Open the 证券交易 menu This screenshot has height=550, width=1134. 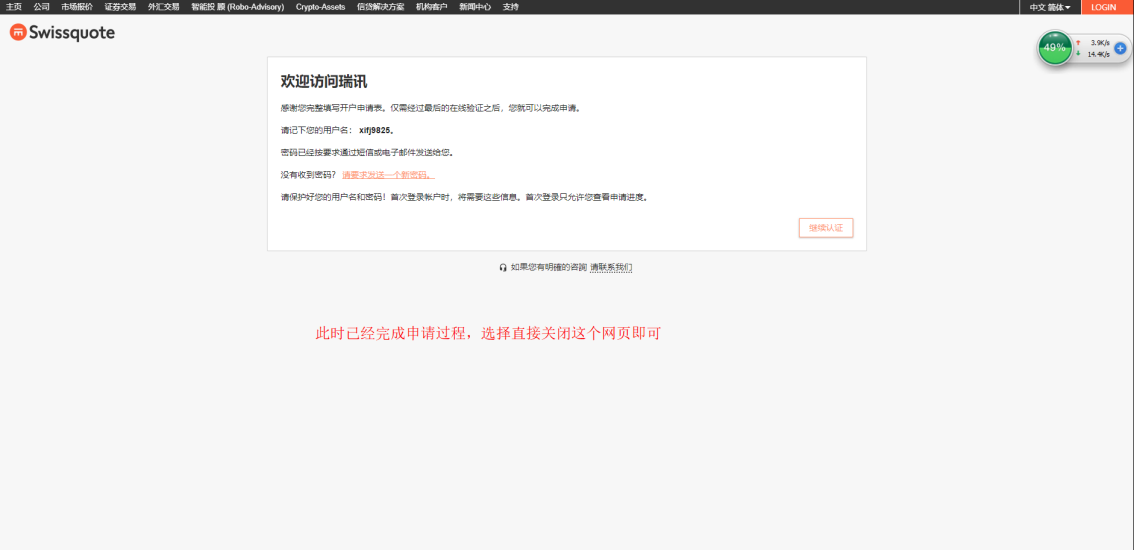pyautogui.click(x=120, y=7)
